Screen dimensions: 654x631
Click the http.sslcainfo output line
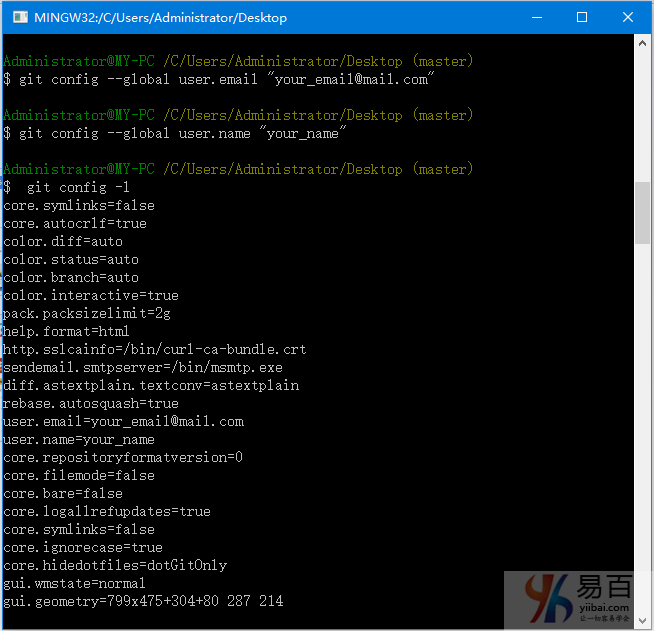click(x=155, y=349)
